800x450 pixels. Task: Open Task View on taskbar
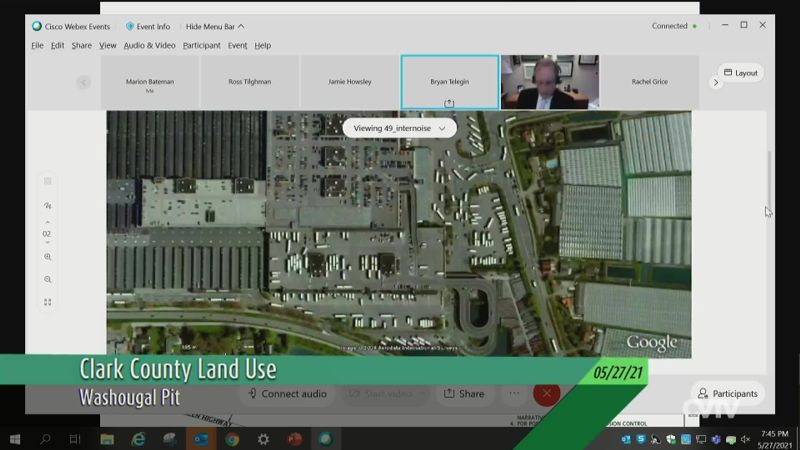click(x=75, y=439)
